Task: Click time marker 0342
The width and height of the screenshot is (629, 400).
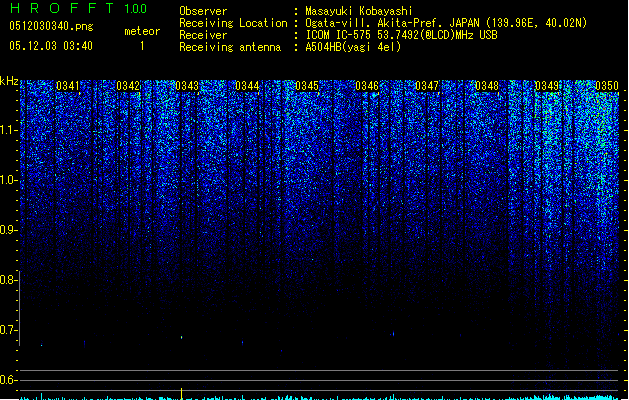Action: [x=128, y=86]
